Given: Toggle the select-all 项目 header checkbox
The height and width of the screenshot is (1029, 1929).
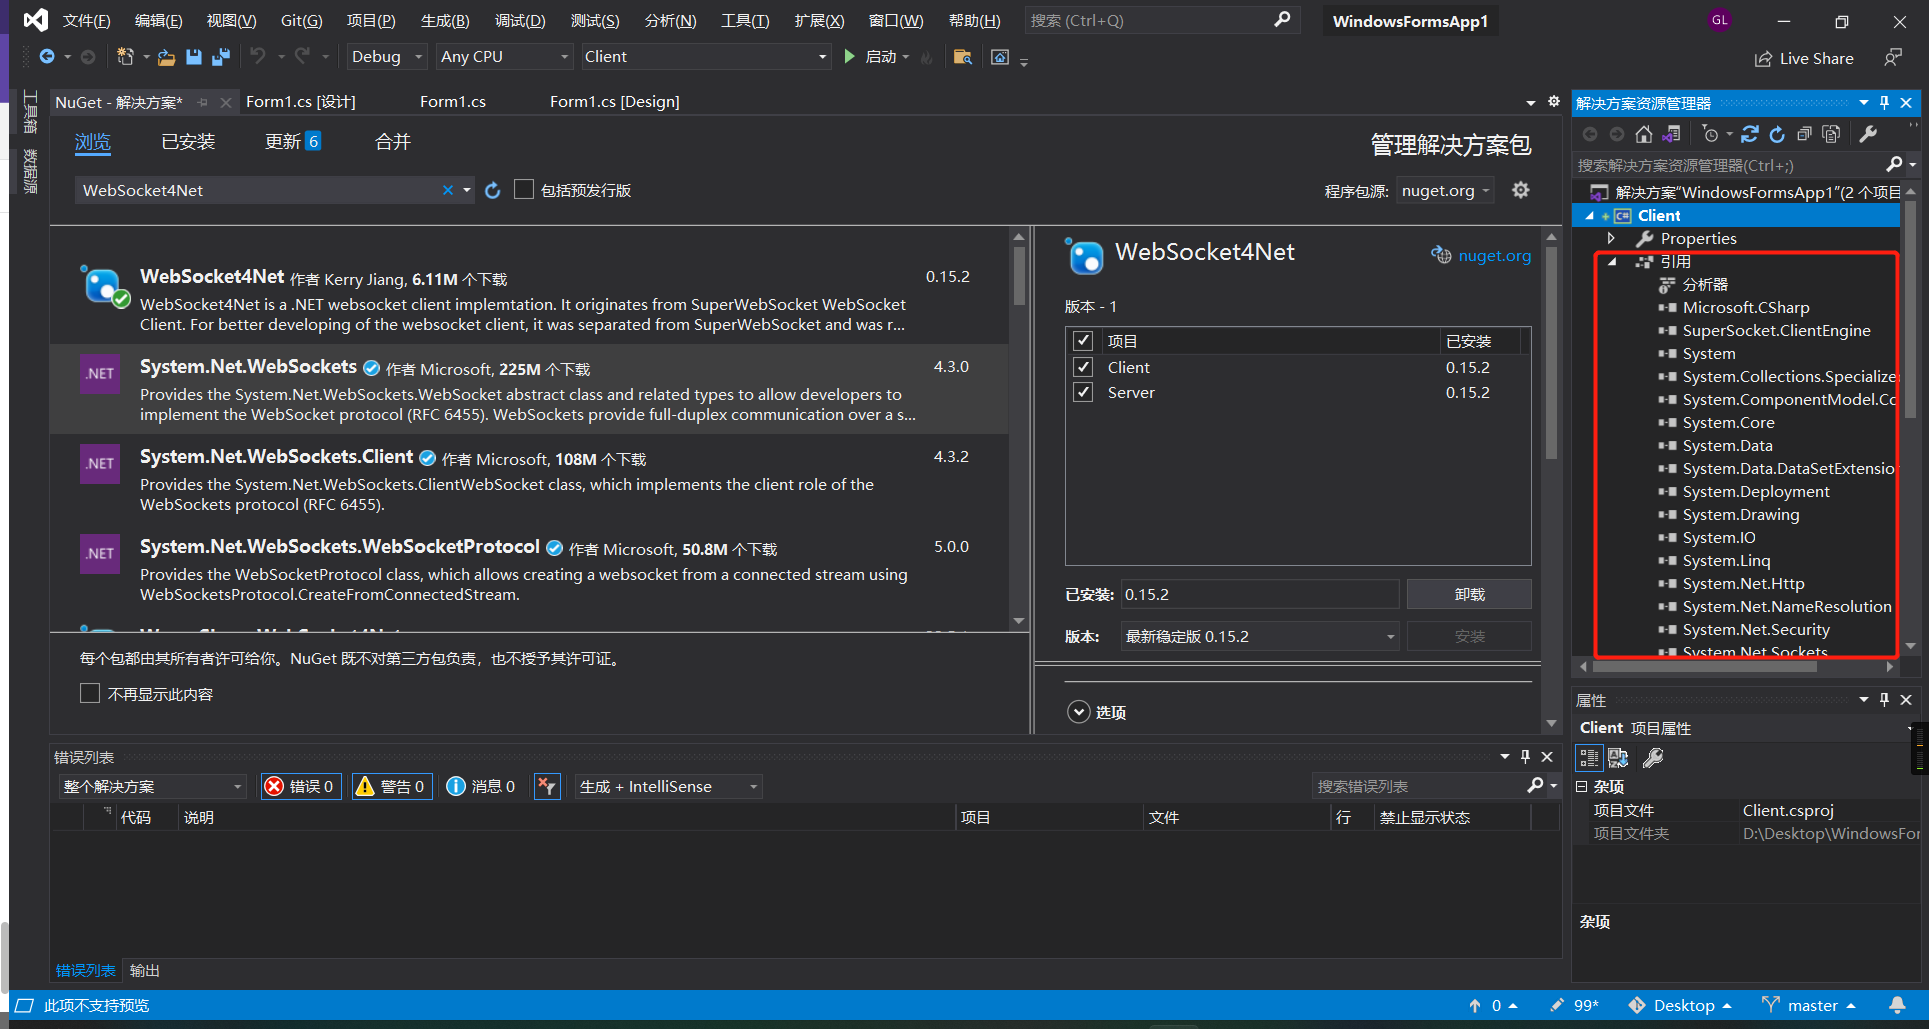Looking at the screenshot, I should [x=1083, y=341].
